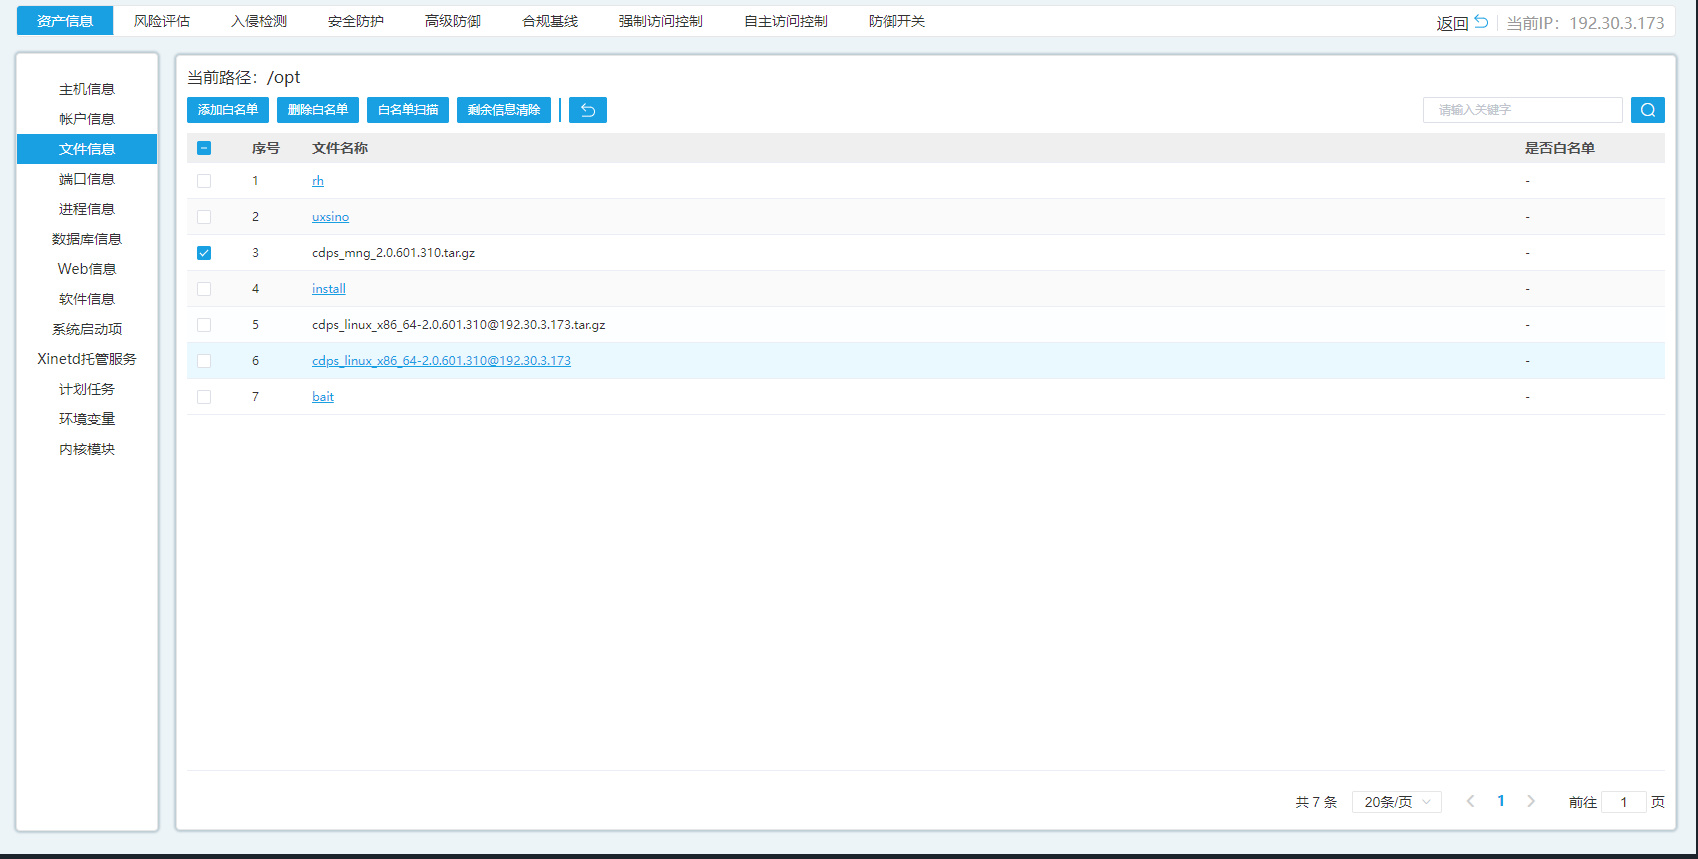The image size is (1698, 859).
Task: Click the 添加白名单 button
Action: coord(228,110)
